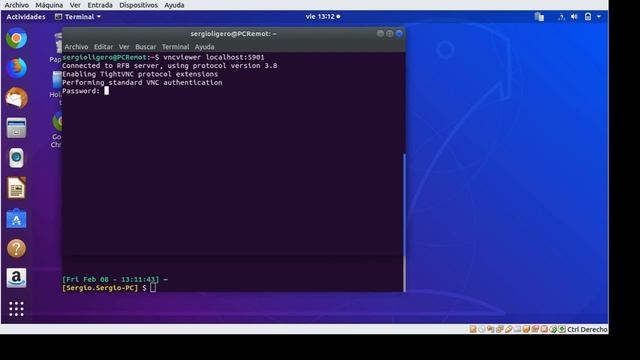The width and height of the screenshot is (640, 360).
Task: Click 'vncviewer localhost:5901' command text
Action: click(213, 57)
